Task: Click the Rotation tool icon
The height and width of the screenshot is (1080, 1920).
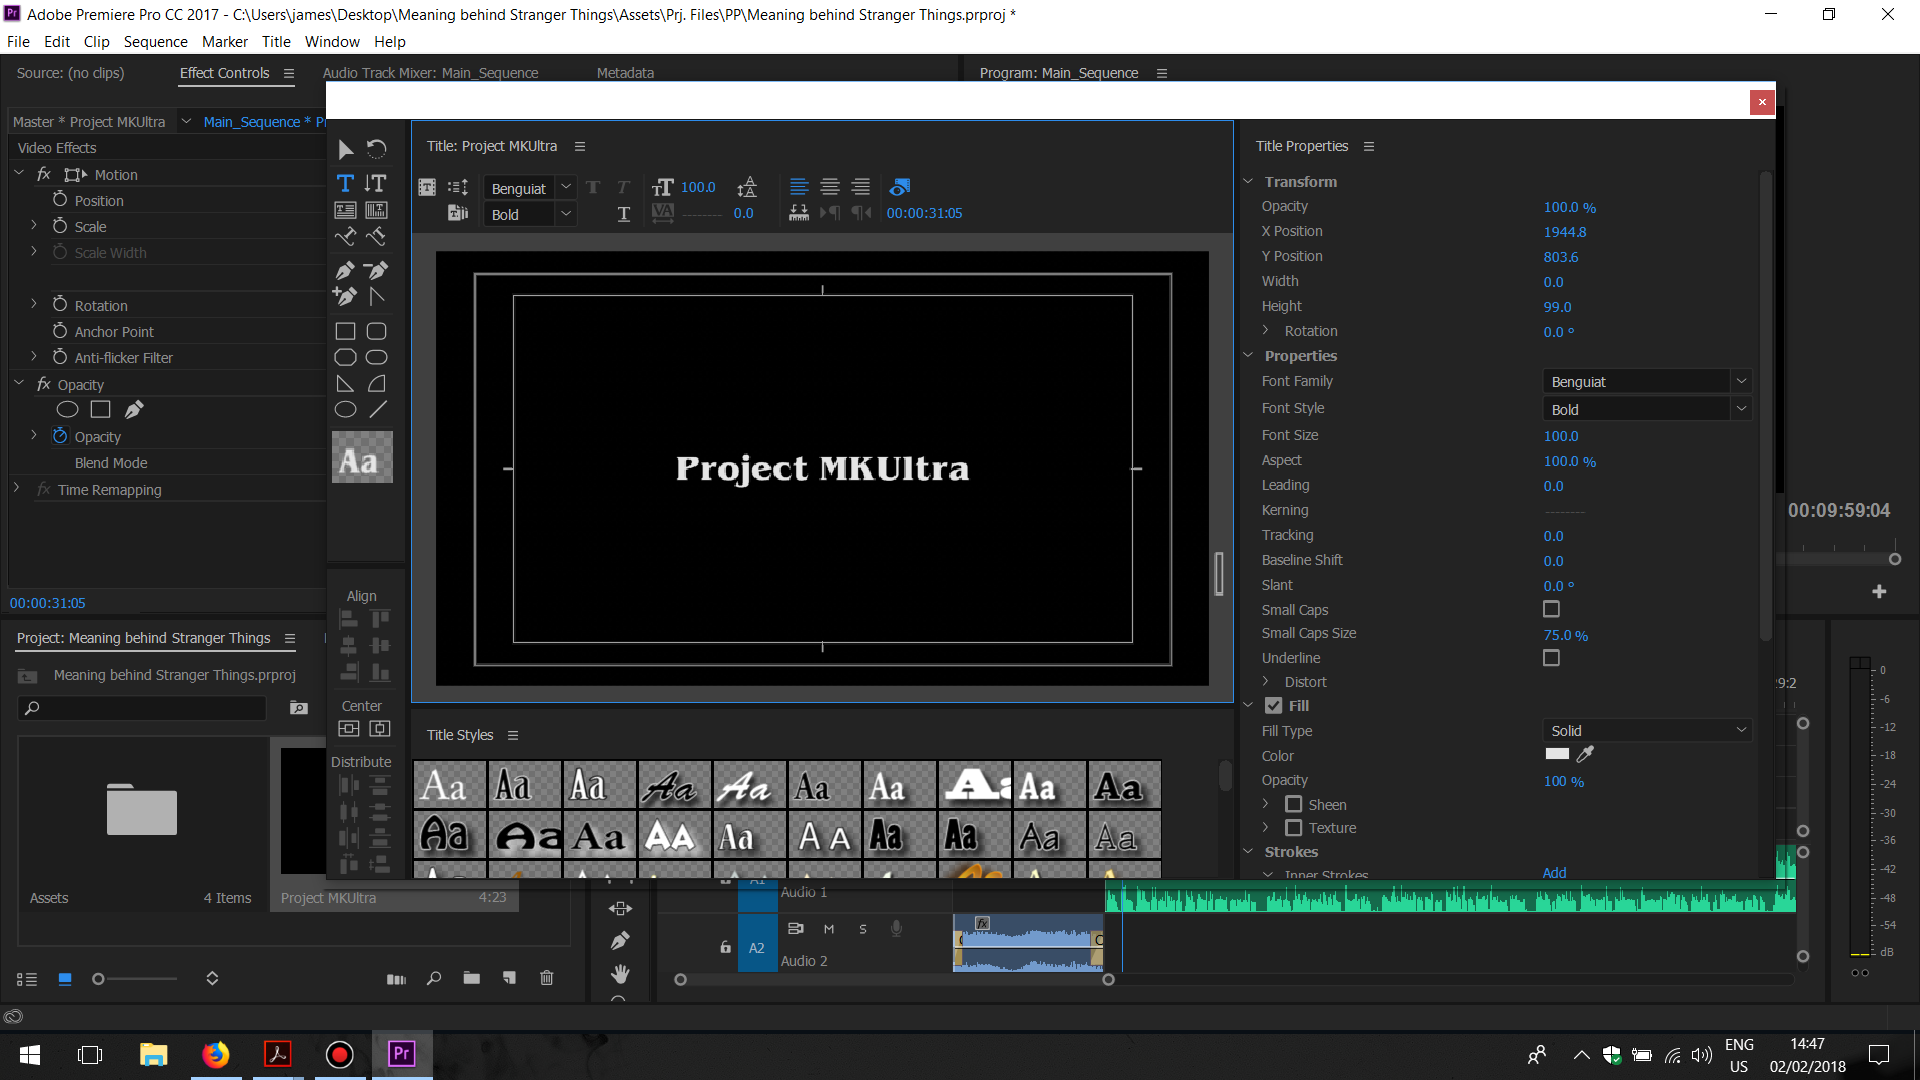Action: (376, 149)
